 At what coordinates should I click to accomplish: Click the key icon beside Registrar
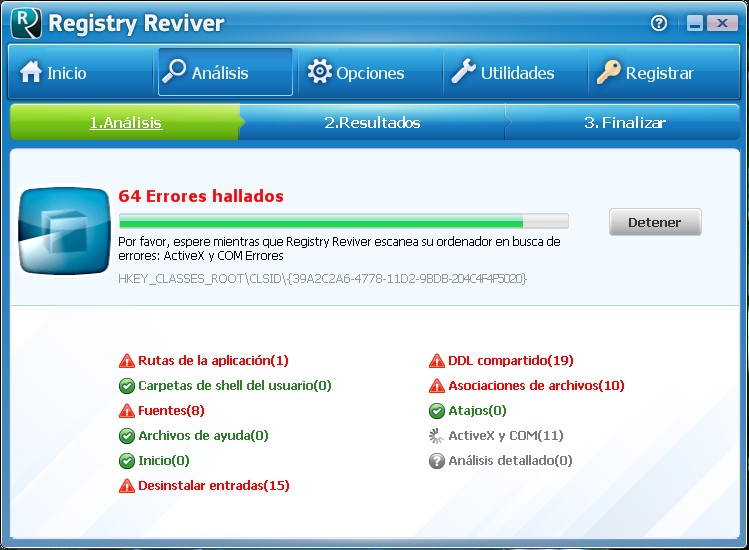609,72
